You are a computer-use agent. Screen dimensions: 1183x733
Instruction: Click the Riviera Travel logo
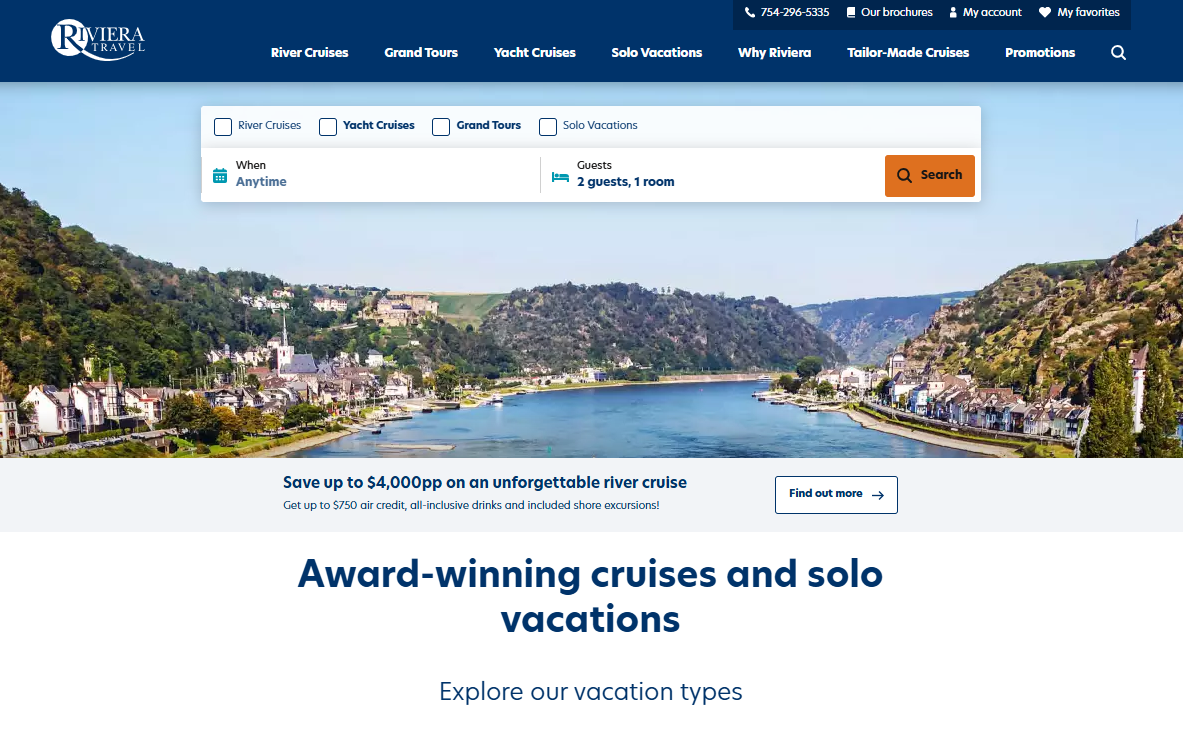coord(97,40)
